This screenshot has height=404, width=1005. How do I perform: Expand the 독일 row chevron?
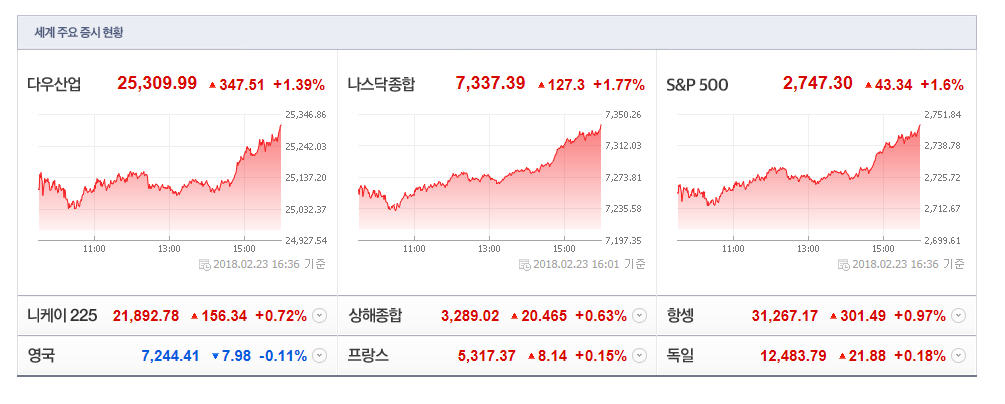tap(958, 355)
